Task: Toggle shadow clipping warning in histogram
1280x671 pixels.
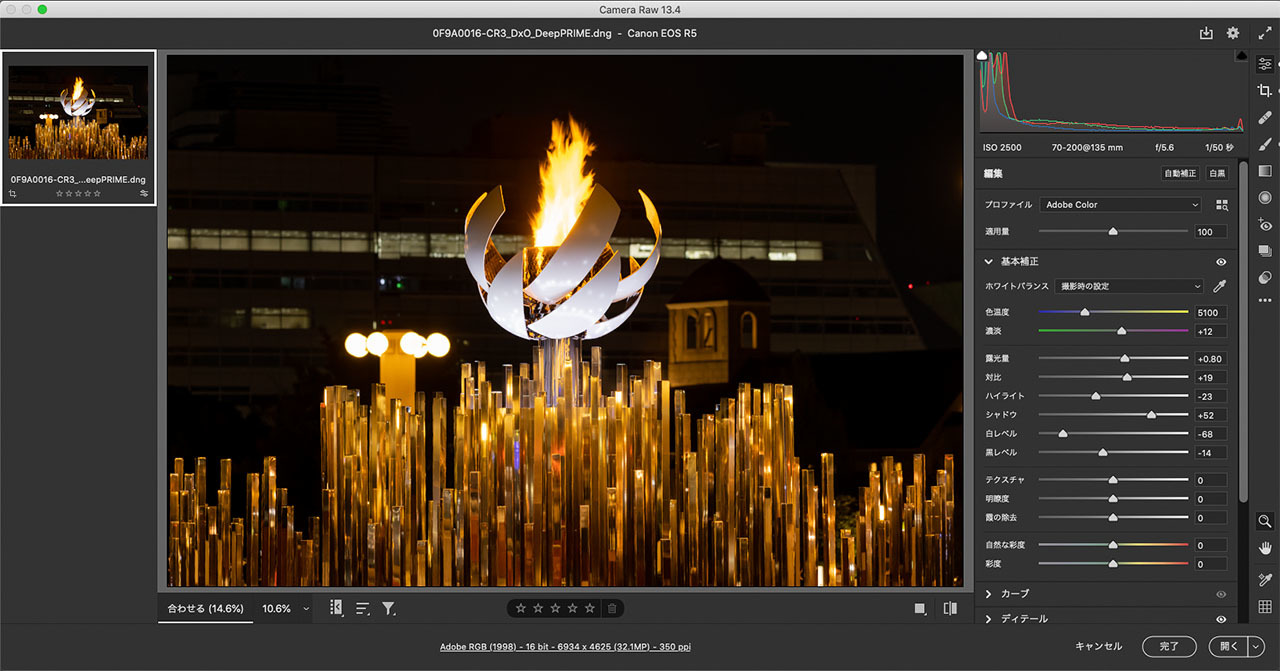Action: click(x=982, y=55)
